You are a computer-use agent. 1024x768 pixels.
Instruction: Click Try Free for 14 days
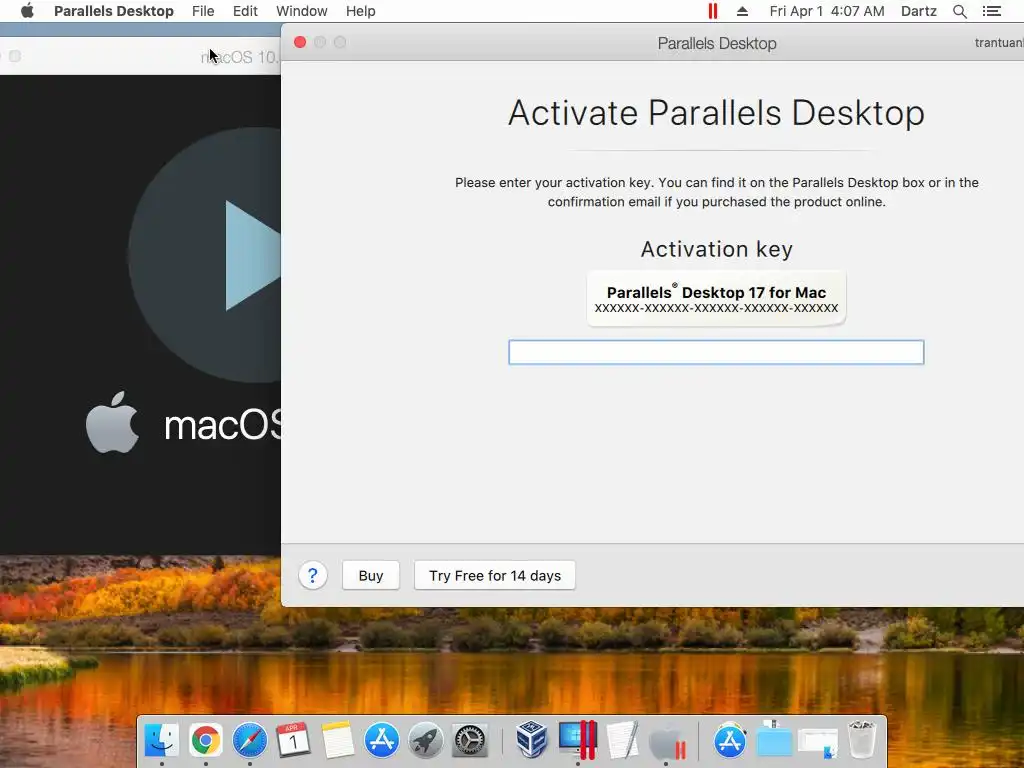click(494, 575)
